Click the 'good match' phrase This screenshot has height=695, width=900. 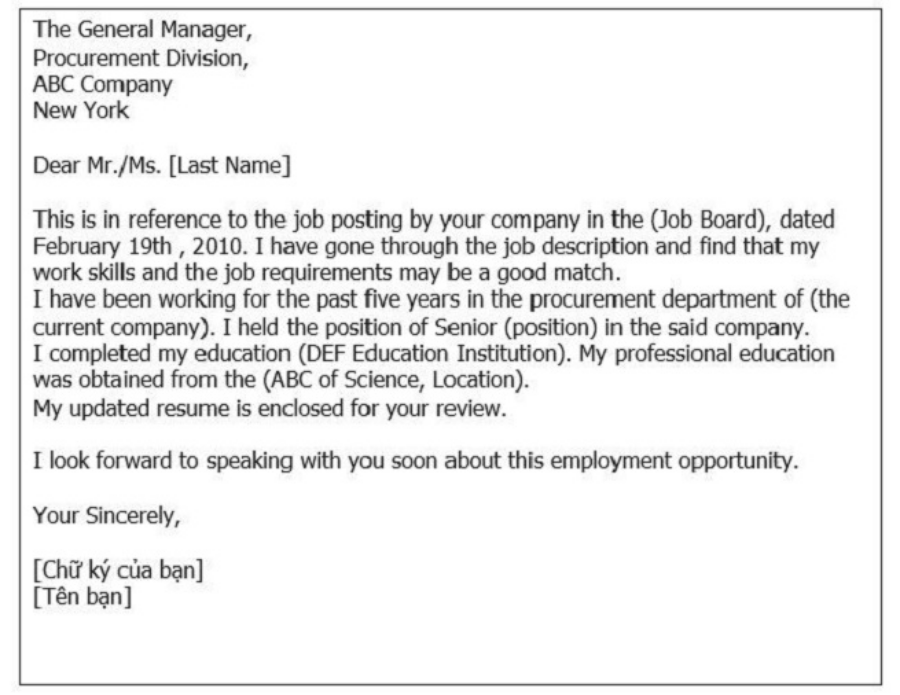(x=556, y=273)
